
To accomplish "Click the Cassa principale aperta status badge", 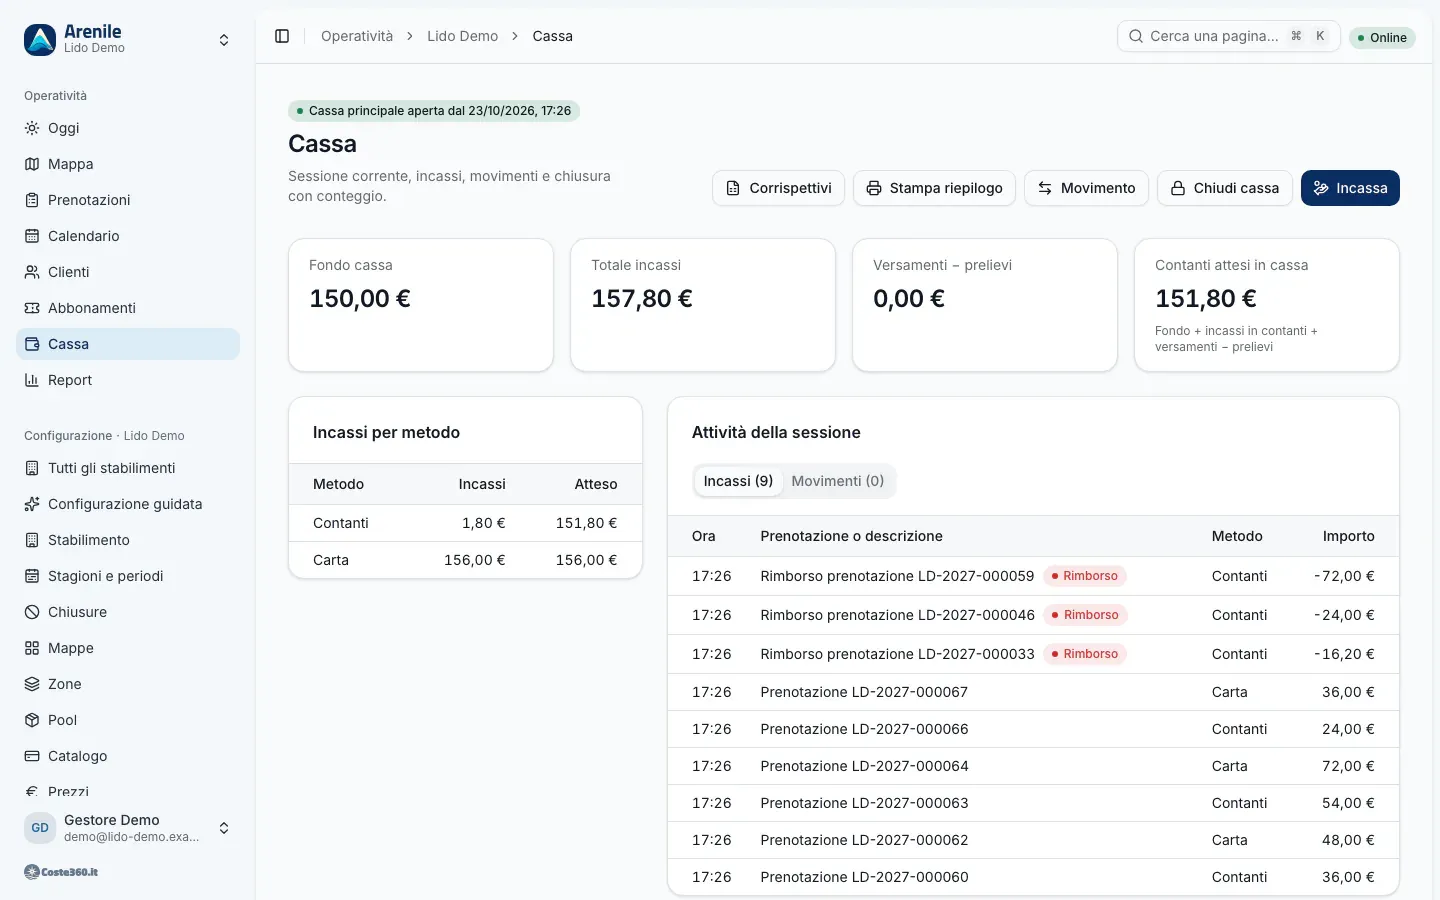I will point(434,111).
